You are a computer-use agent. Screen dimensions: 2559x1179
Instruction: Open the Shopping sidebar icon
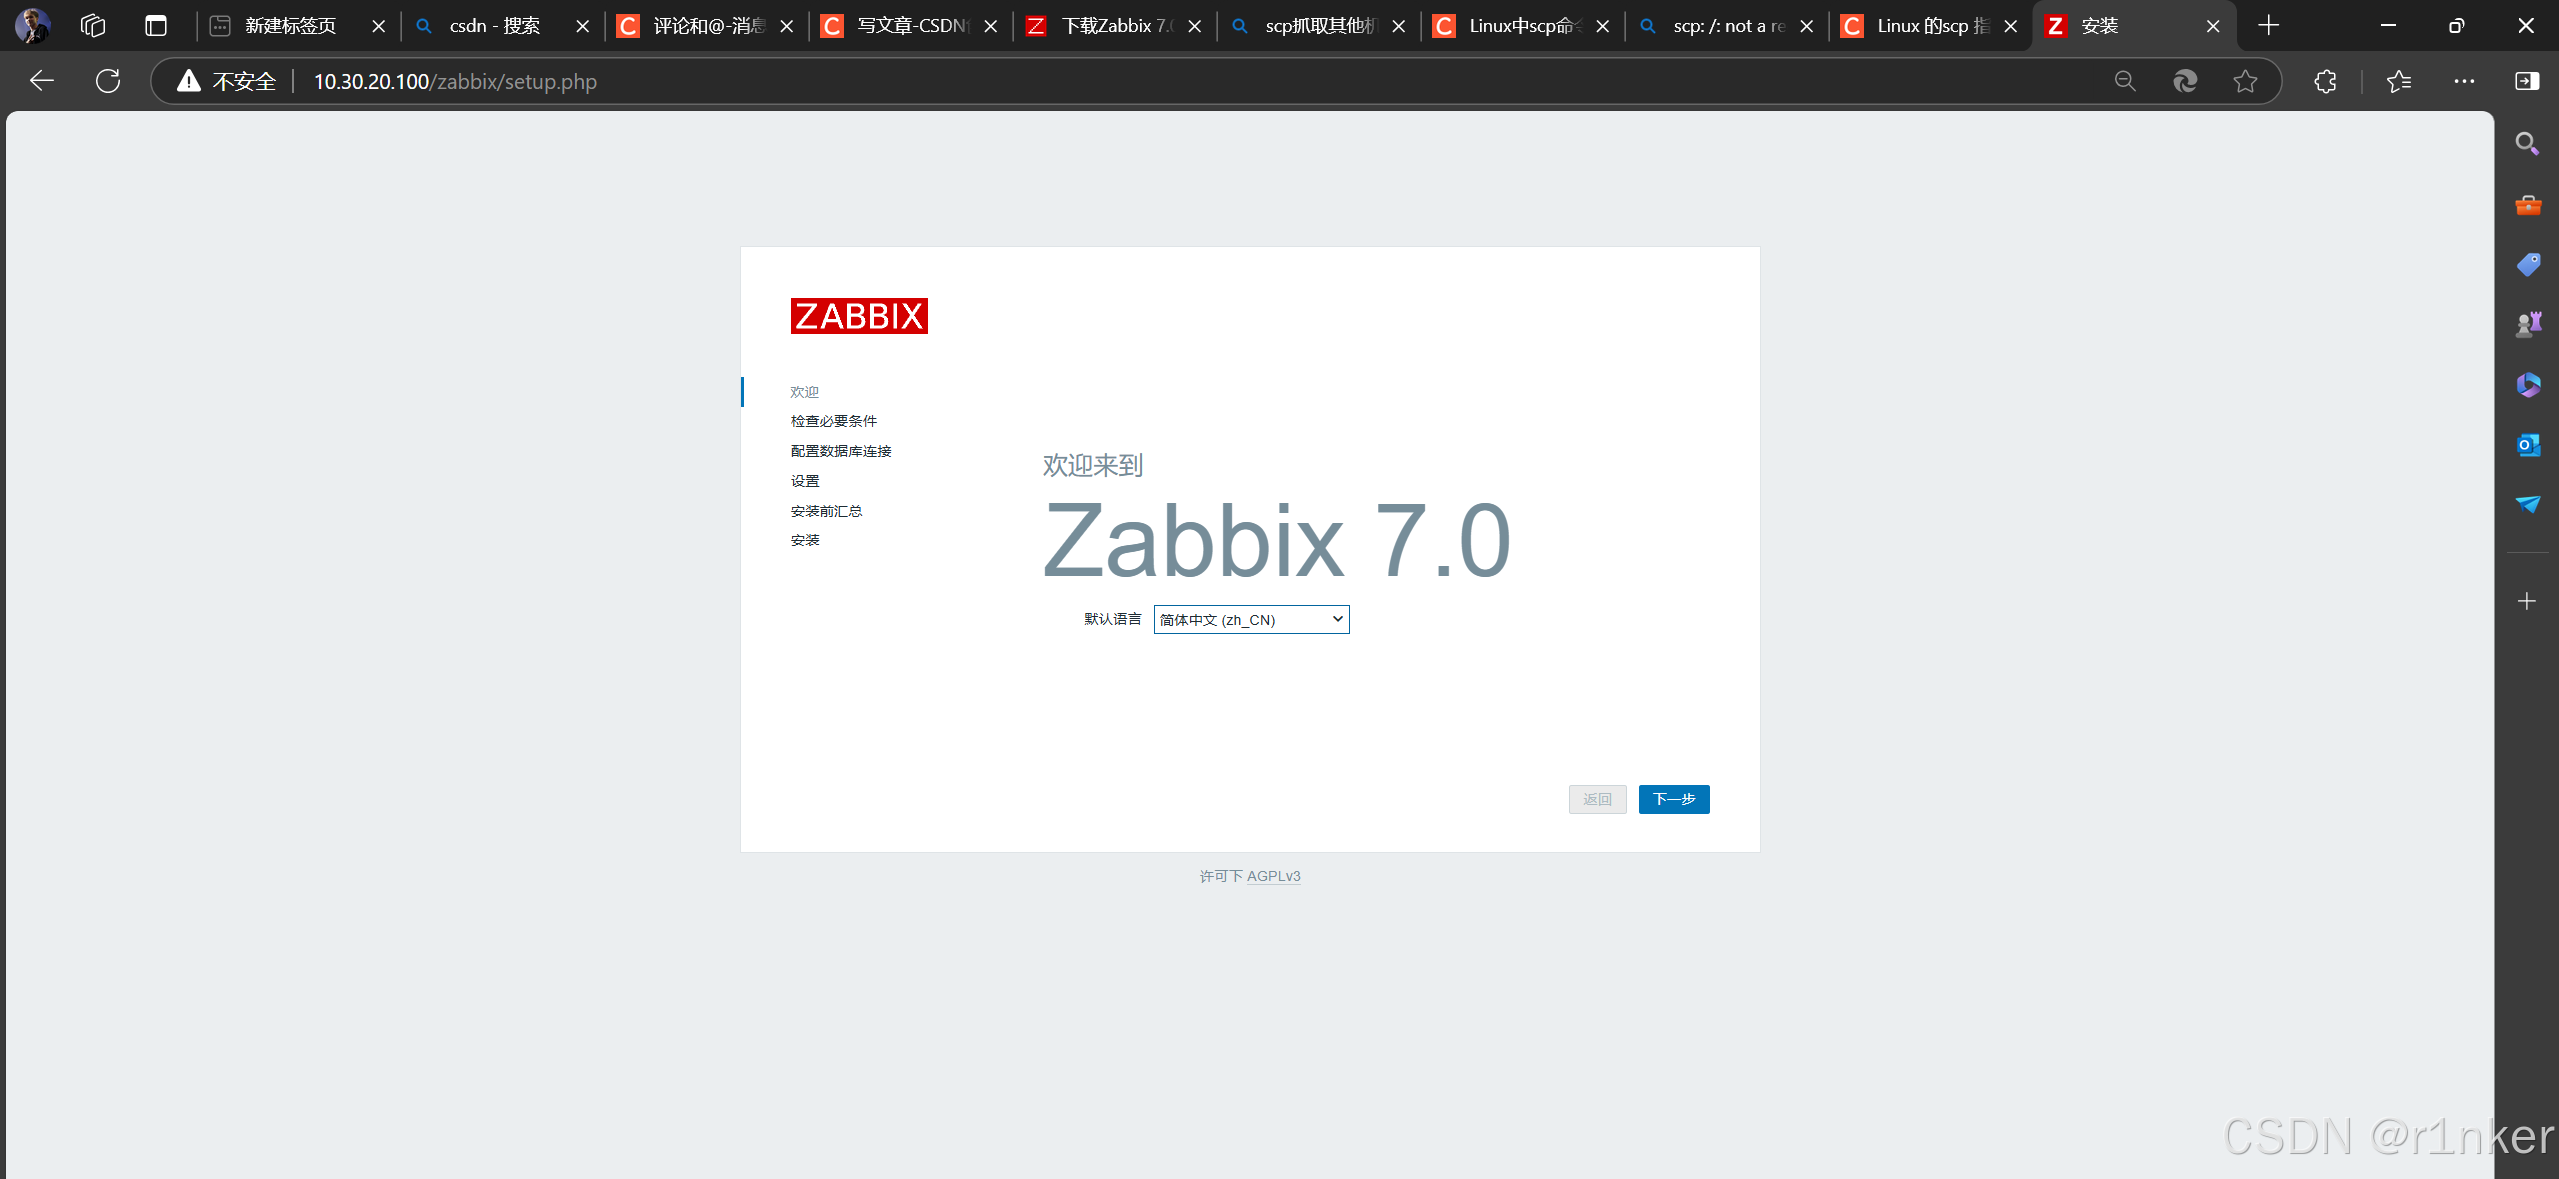2527,264
